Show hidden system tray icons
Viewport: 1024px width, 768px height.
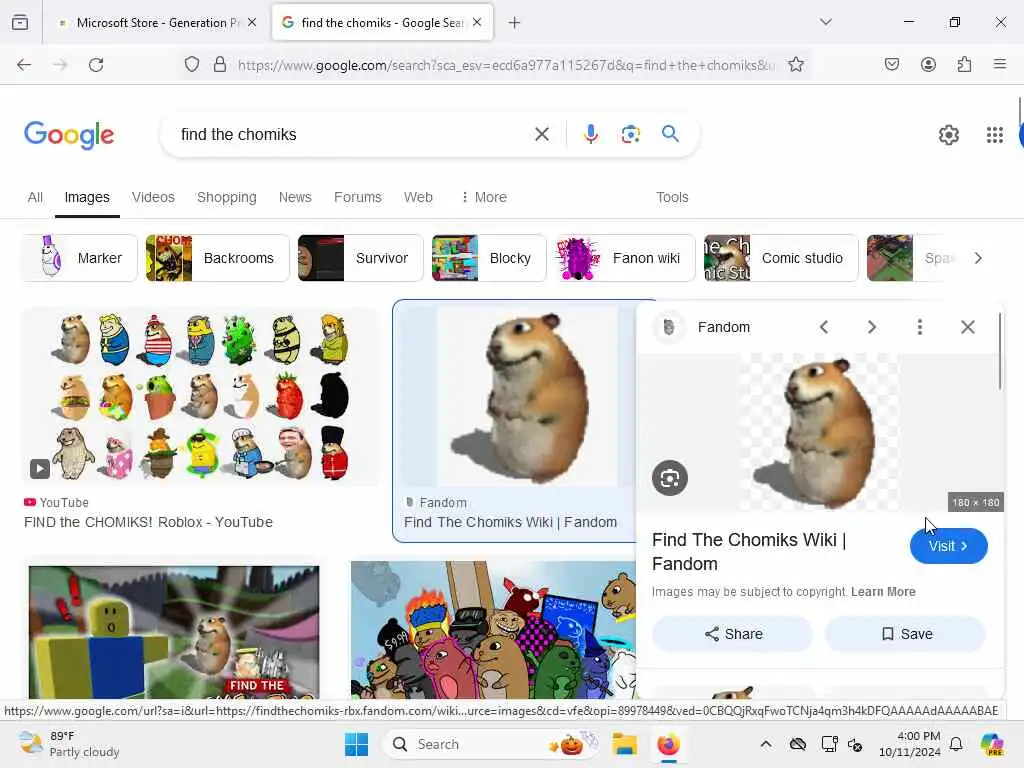coord(766,744)
